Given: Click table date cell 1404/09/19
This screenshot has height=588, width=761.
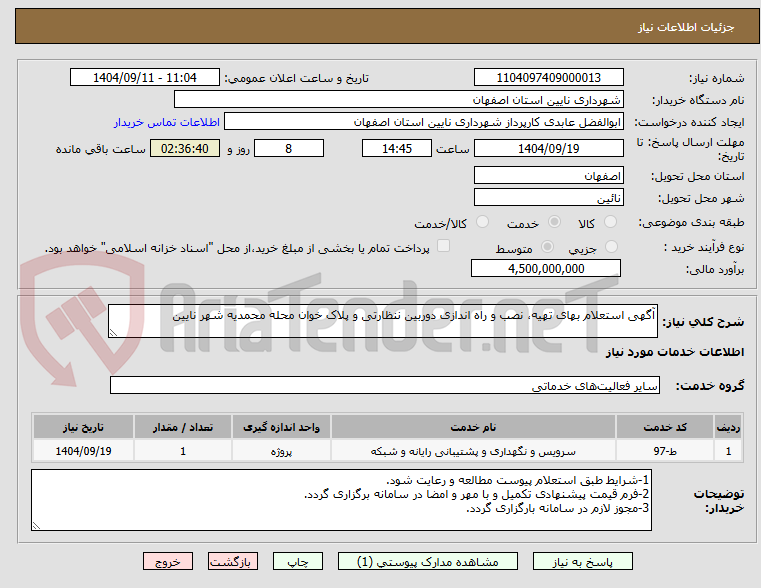Looking at the screenshot, I should click(83, 451).
